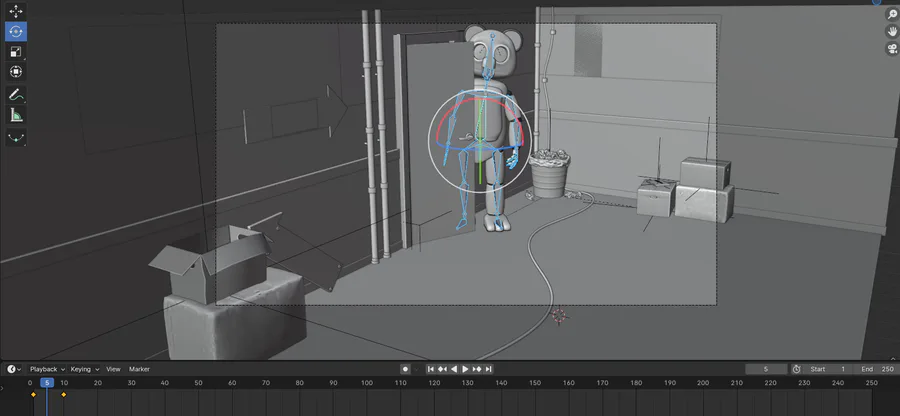Image resolution: width=900 pixels, height=416 pixels.
Task: Select the Rotate tool
Action: 15,31
